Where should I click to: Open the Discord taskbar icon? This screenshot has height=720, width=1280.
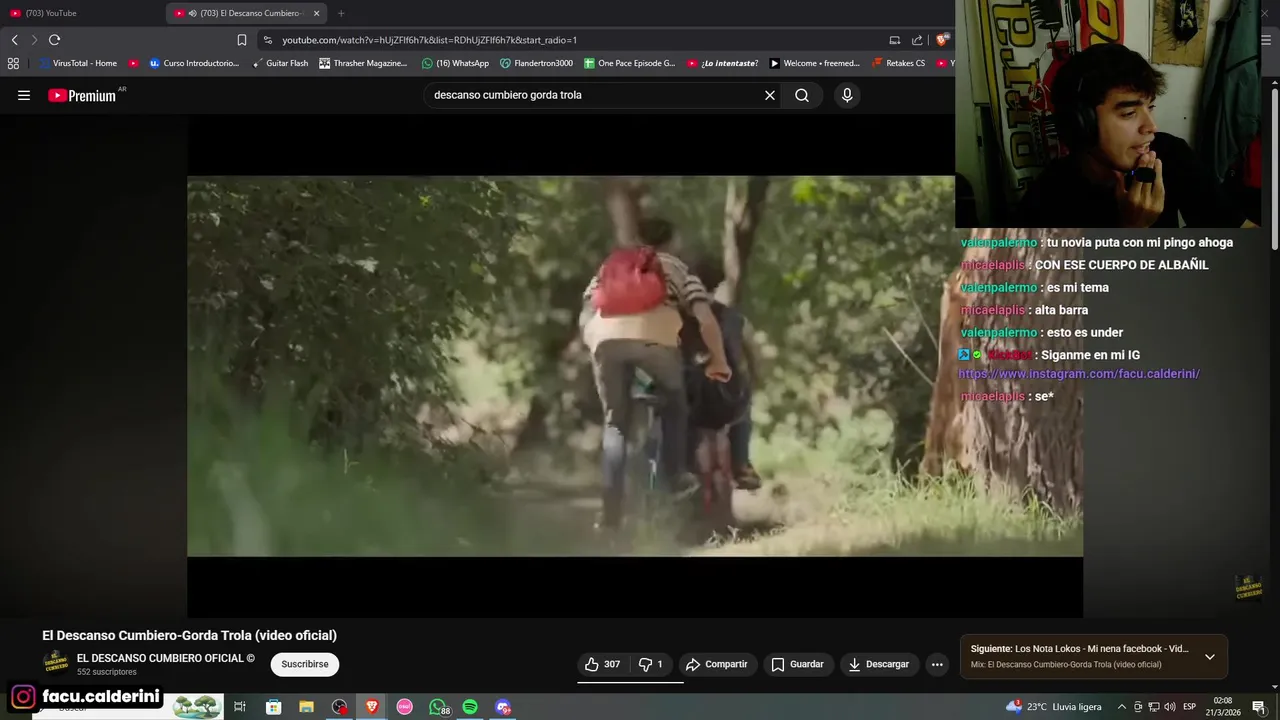pyautogui.click(x=503, y=707)
